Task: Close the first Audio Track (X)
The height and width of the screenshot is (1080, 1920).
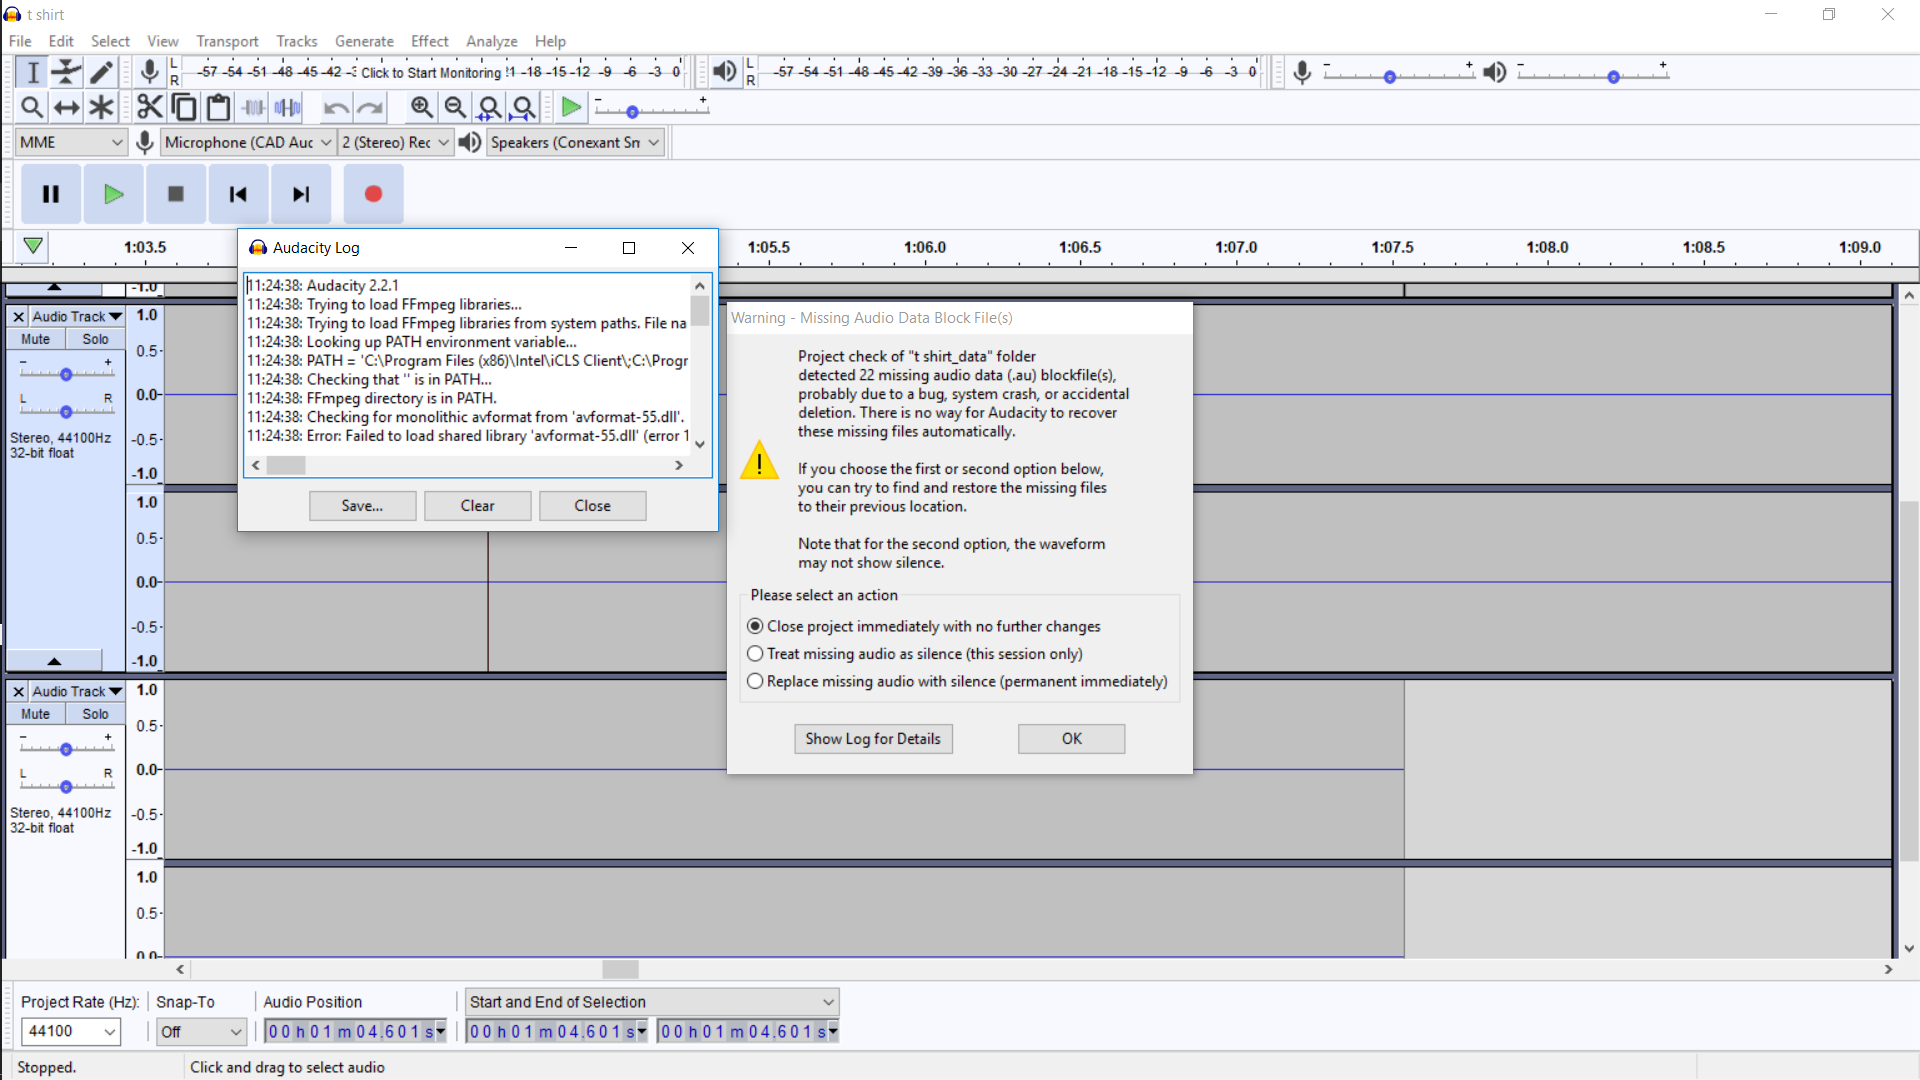Action: pyautogui.click(x=18, y=316)
